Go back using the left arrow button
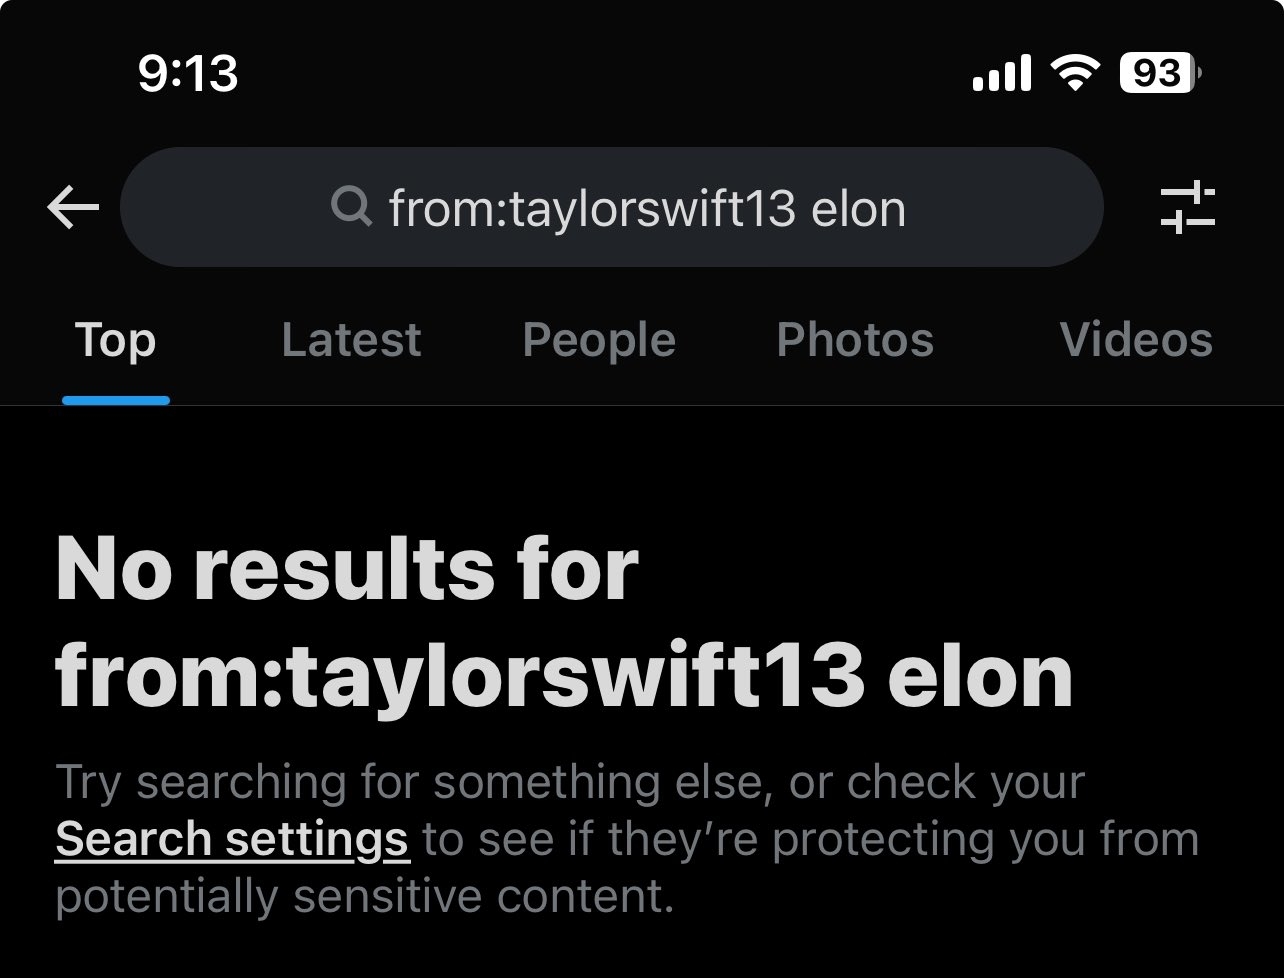Screen dimensions: 1284x978 click(72, 208)
